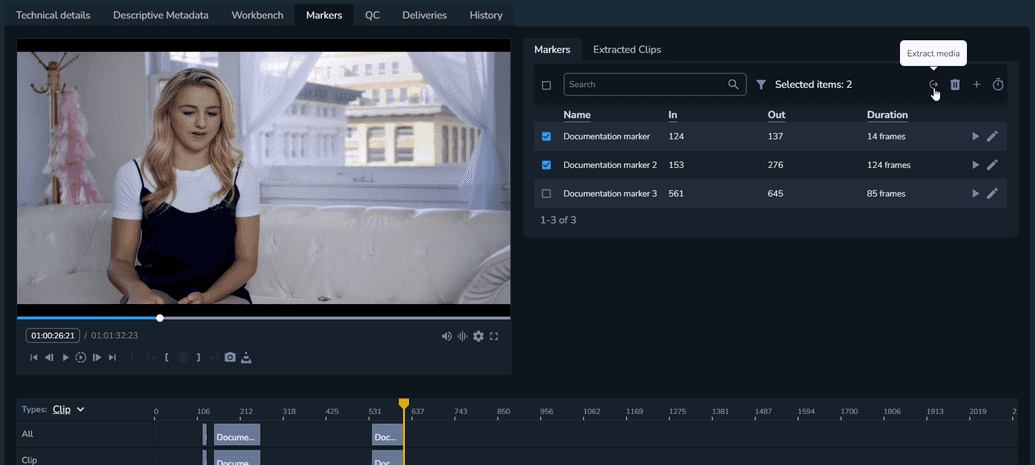
Task: Open the Deliveries tab
Action: click(424, 15)
